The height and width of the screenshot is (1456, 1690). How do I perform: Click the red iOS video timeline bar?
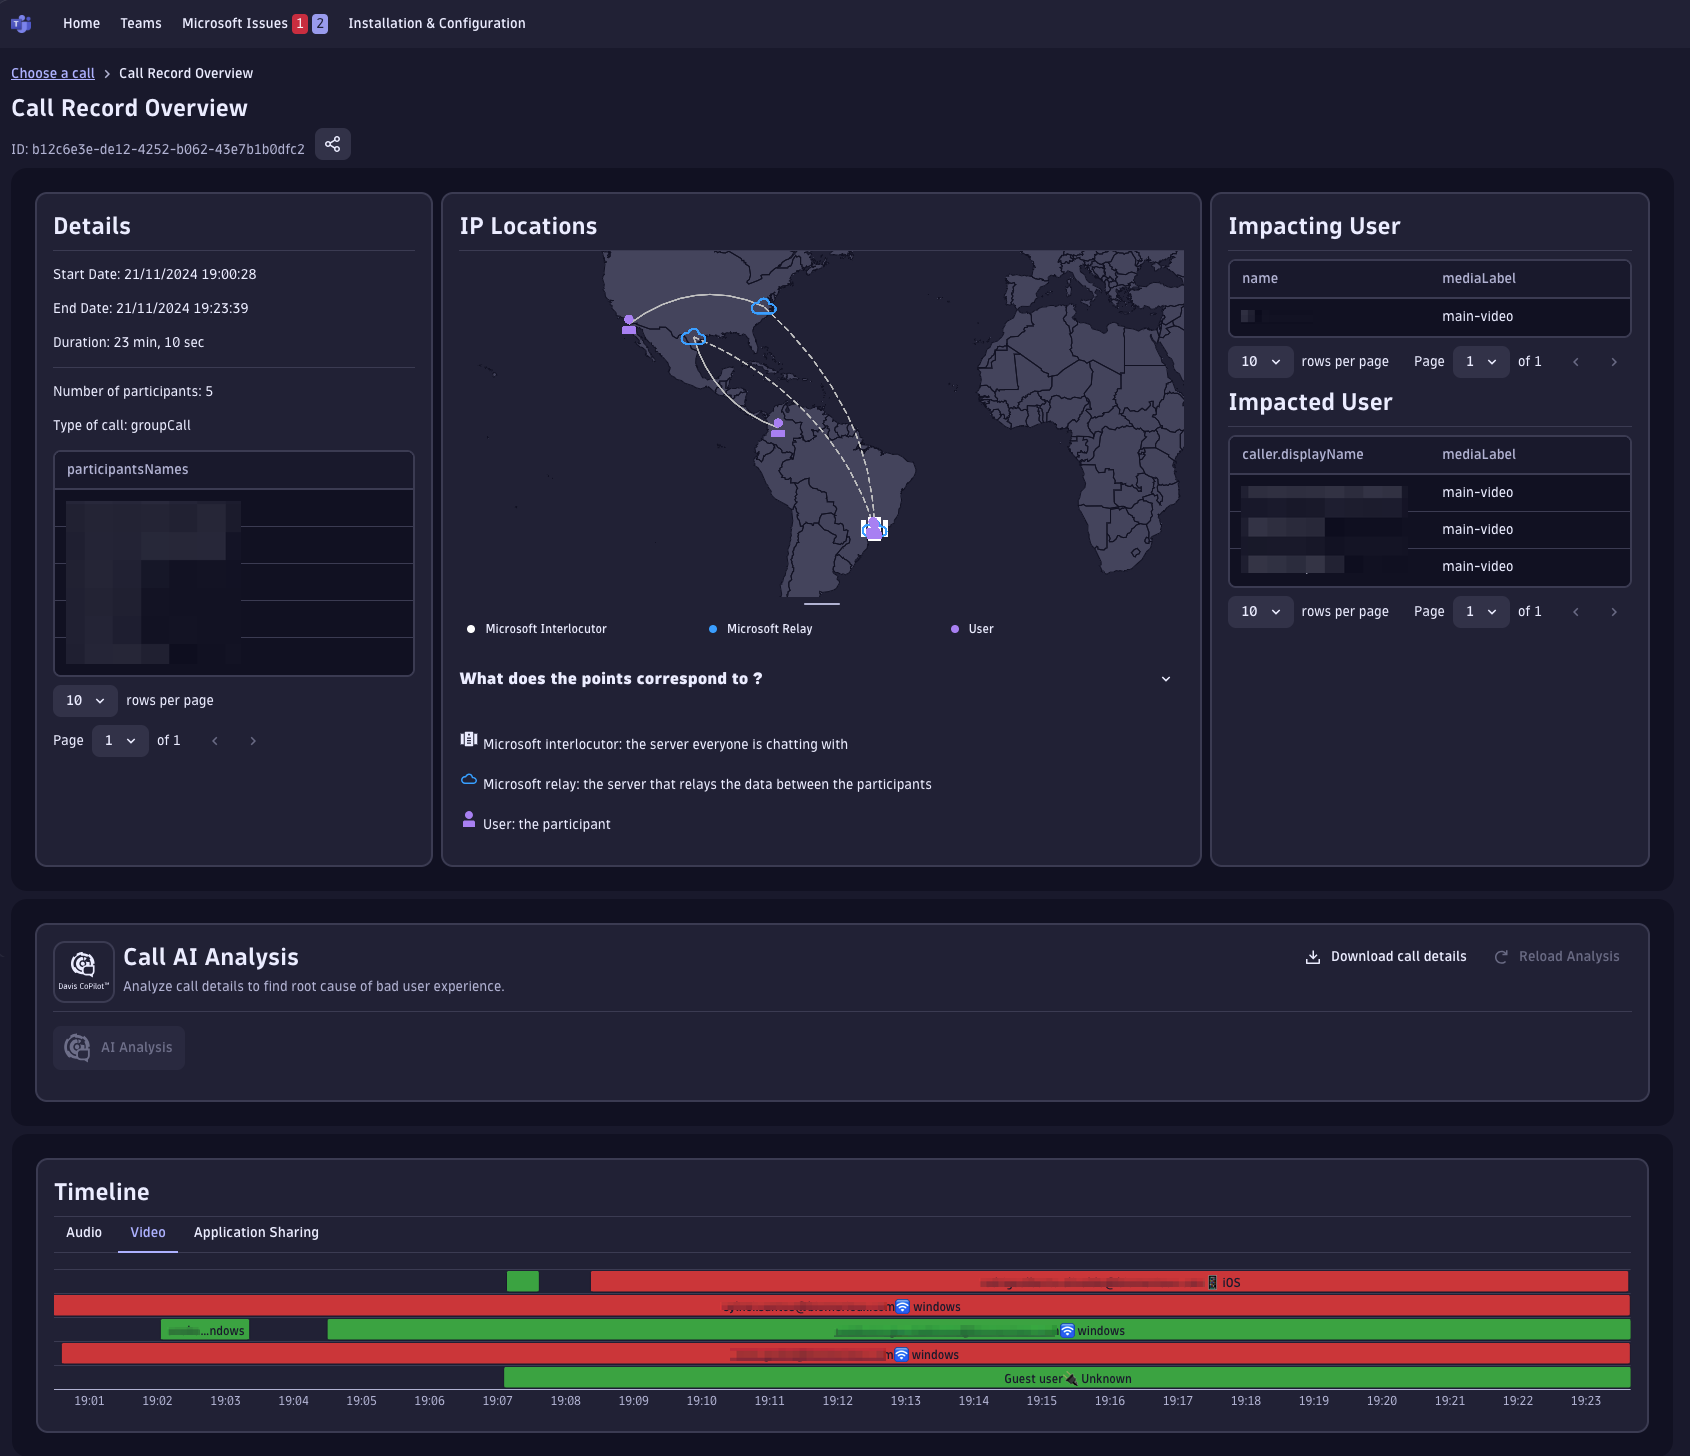click(1109, 1282)
